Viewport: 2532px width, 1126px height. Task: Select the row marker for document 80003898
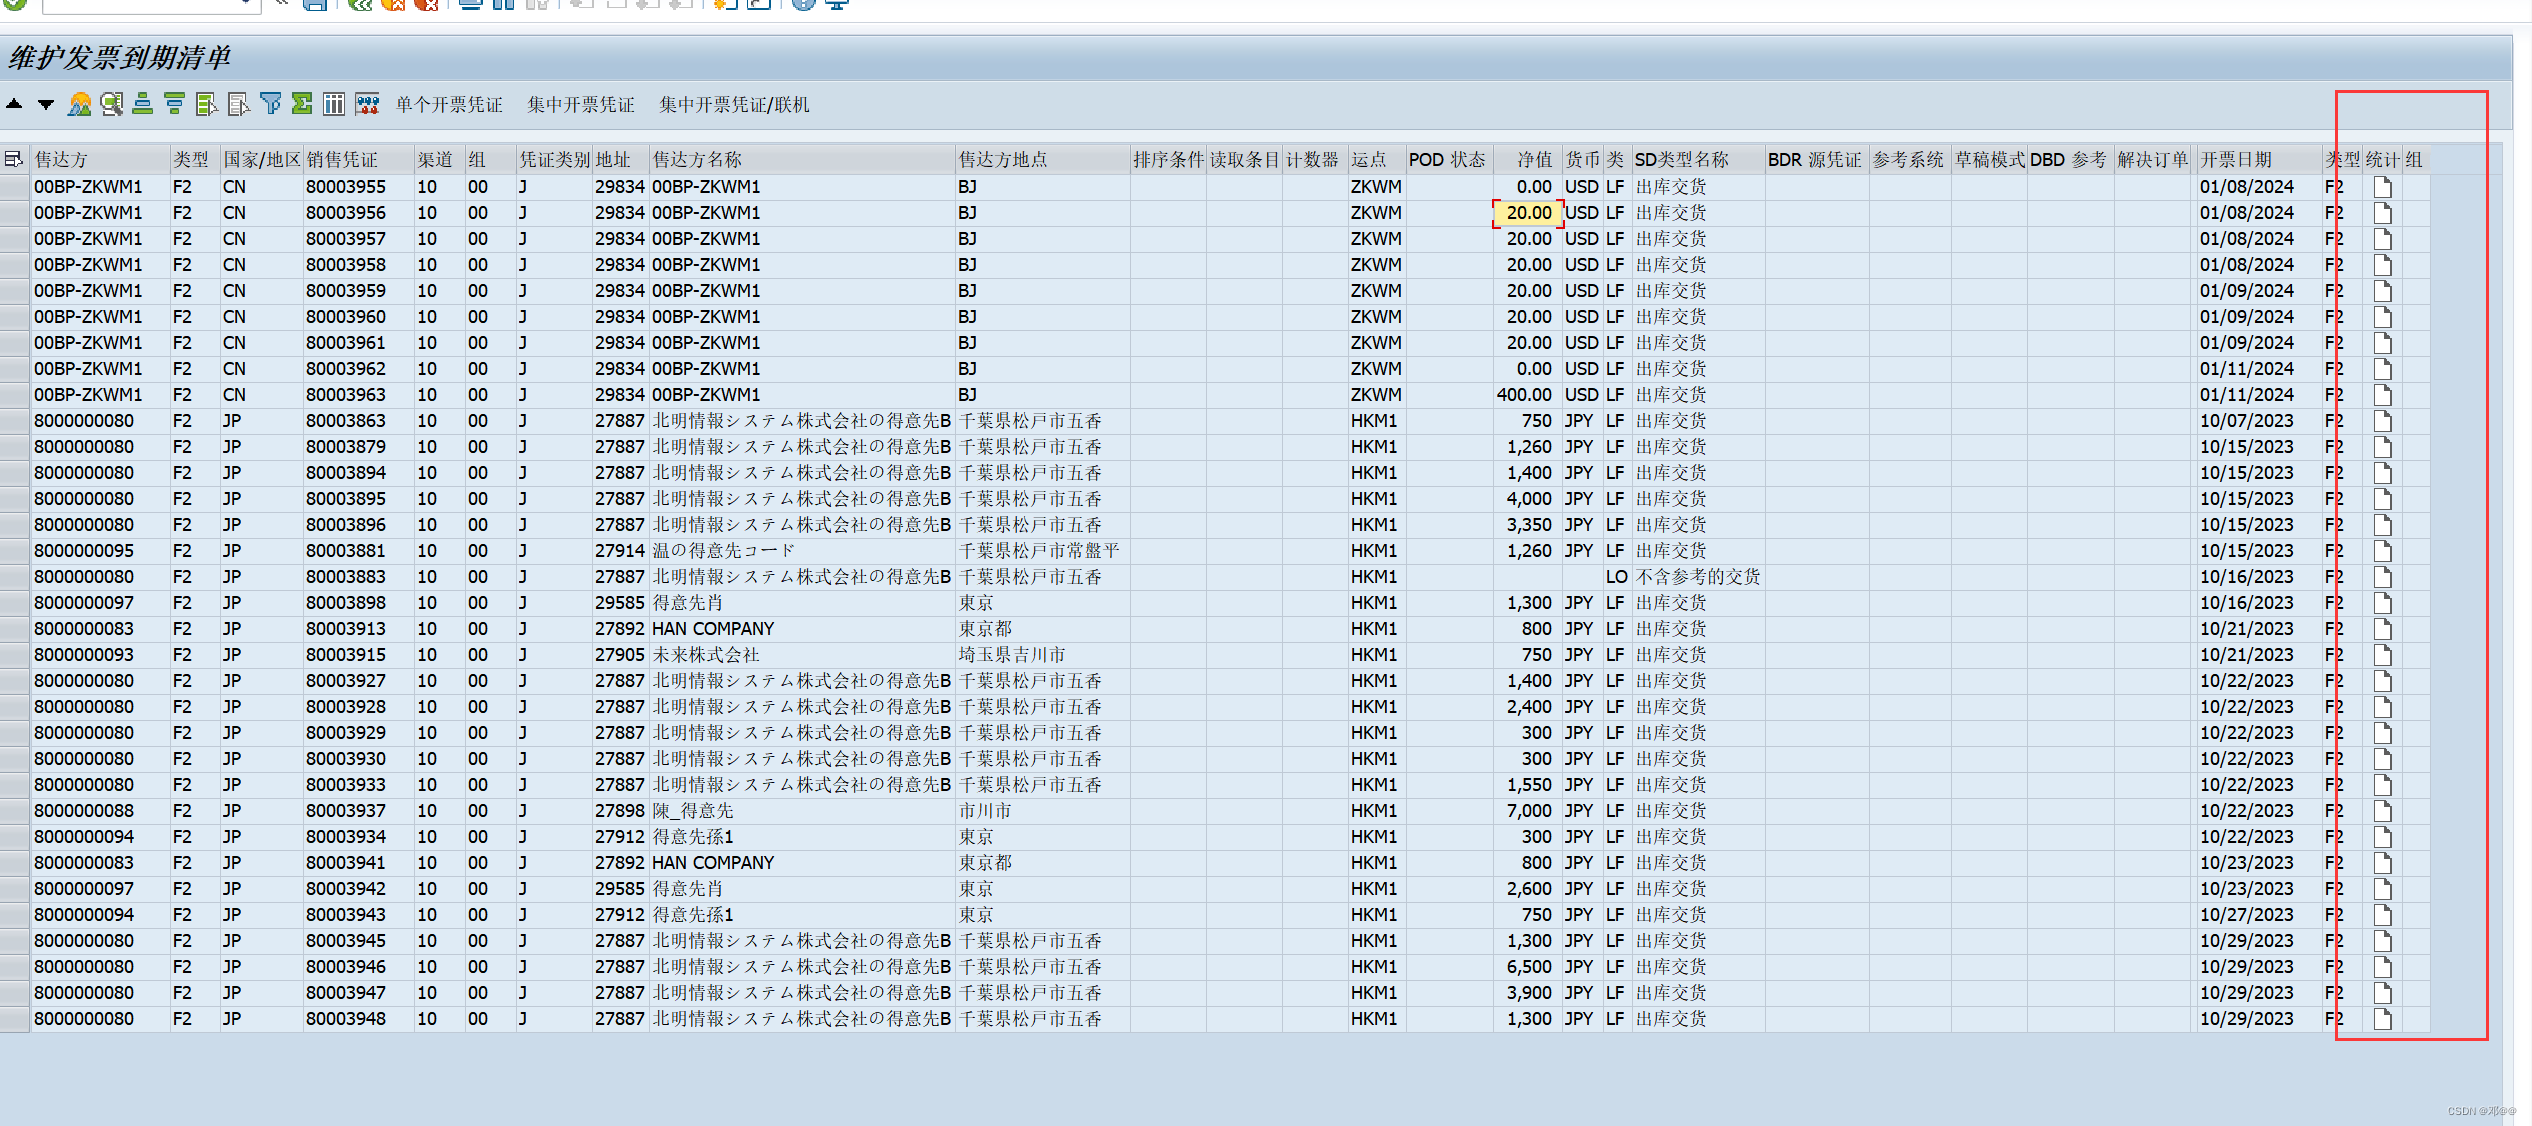[x=15, y=603]
